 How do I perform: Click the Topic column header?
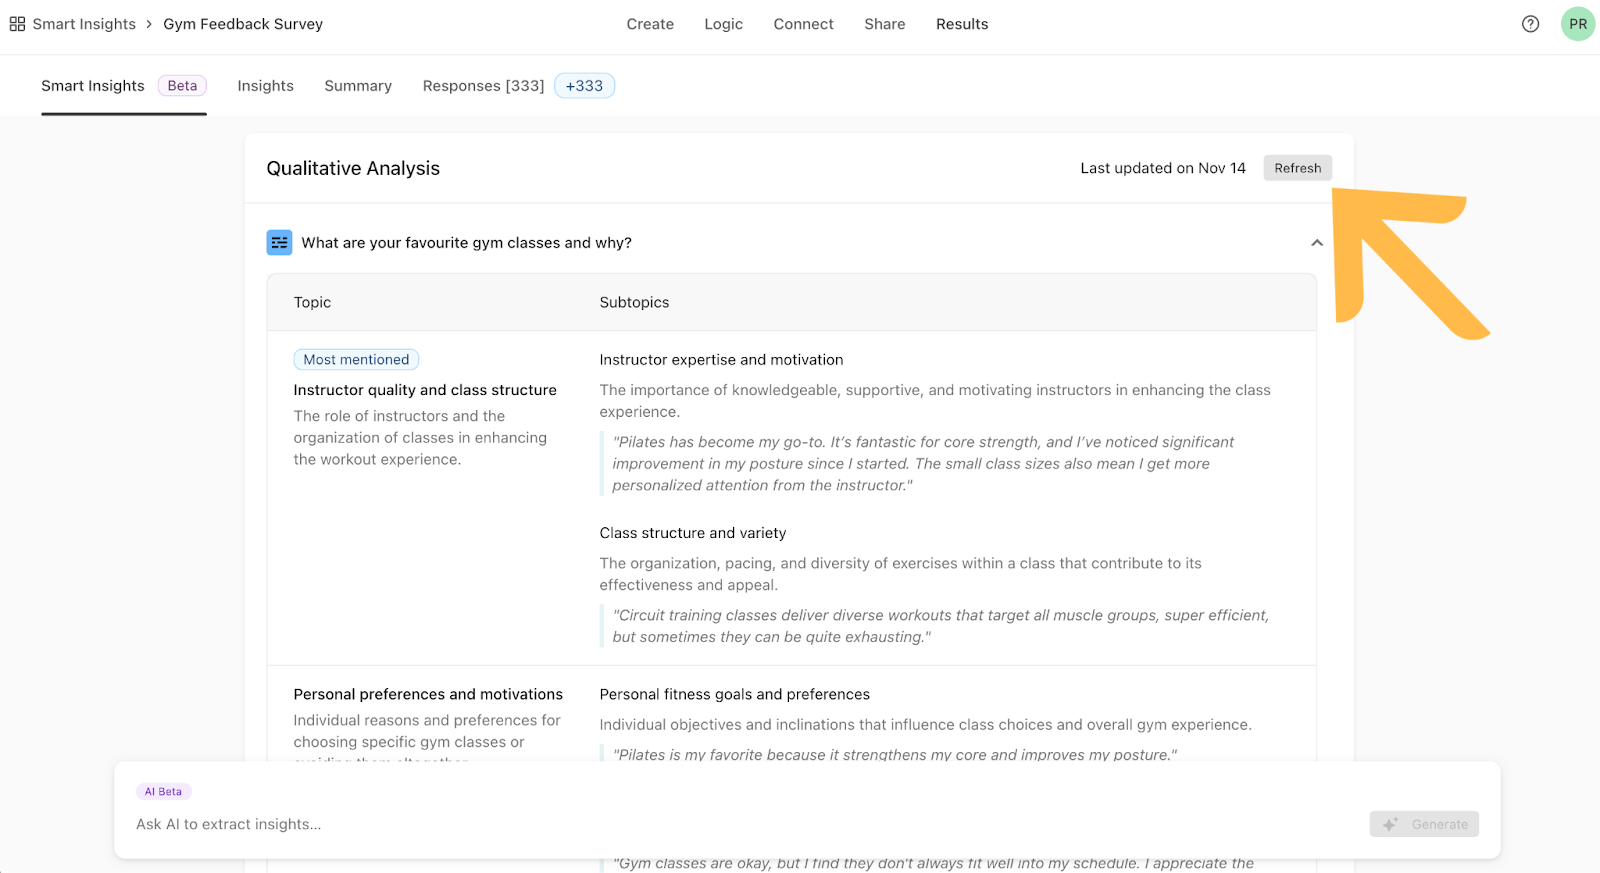click(x=312, y=302)
